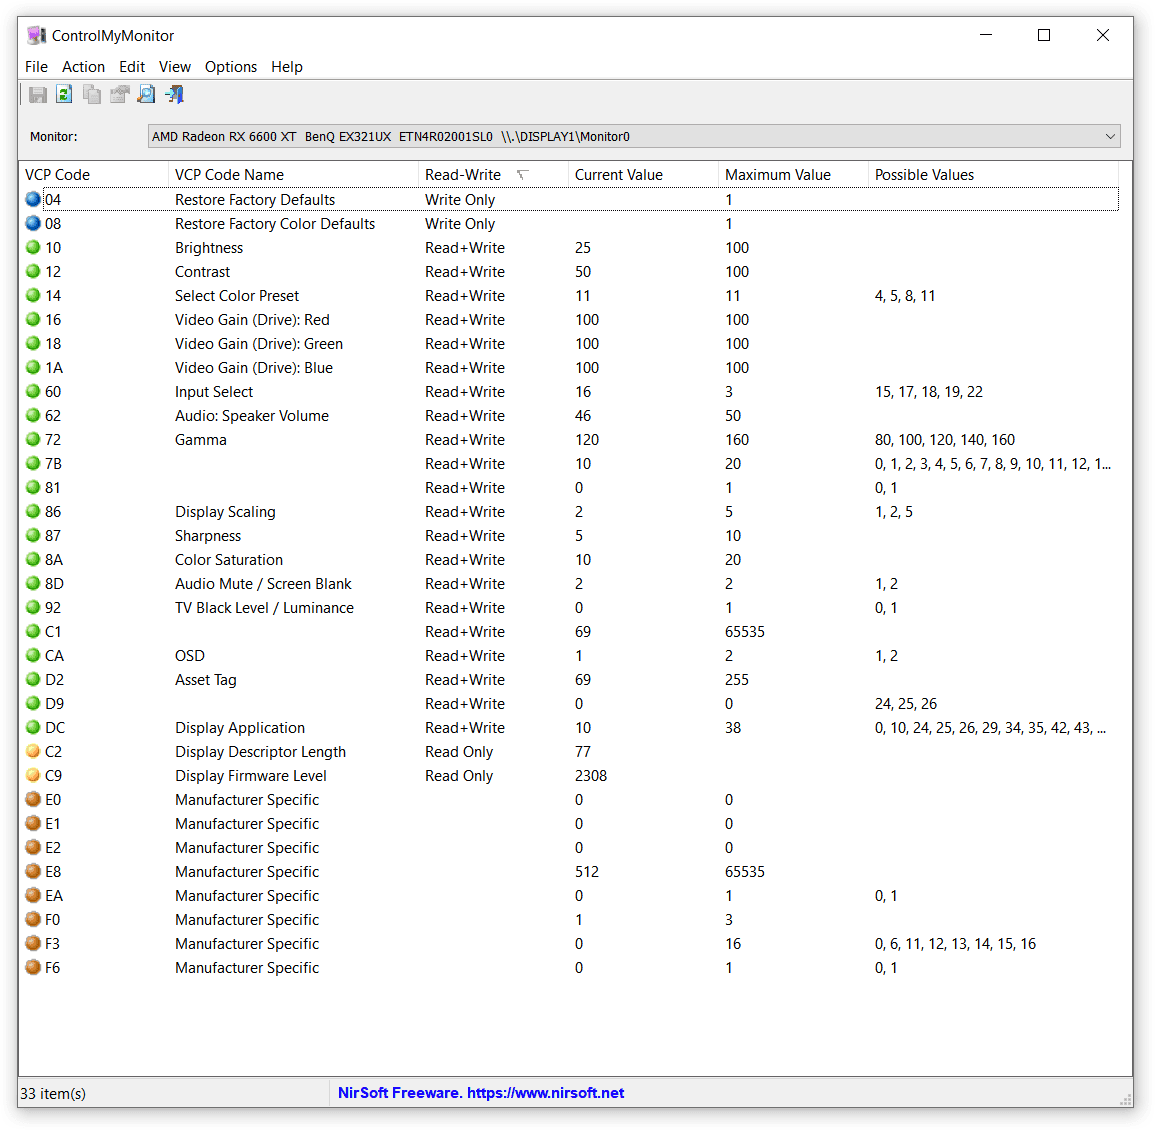
Task: Select the Color Saturation row
Action: 571,559
